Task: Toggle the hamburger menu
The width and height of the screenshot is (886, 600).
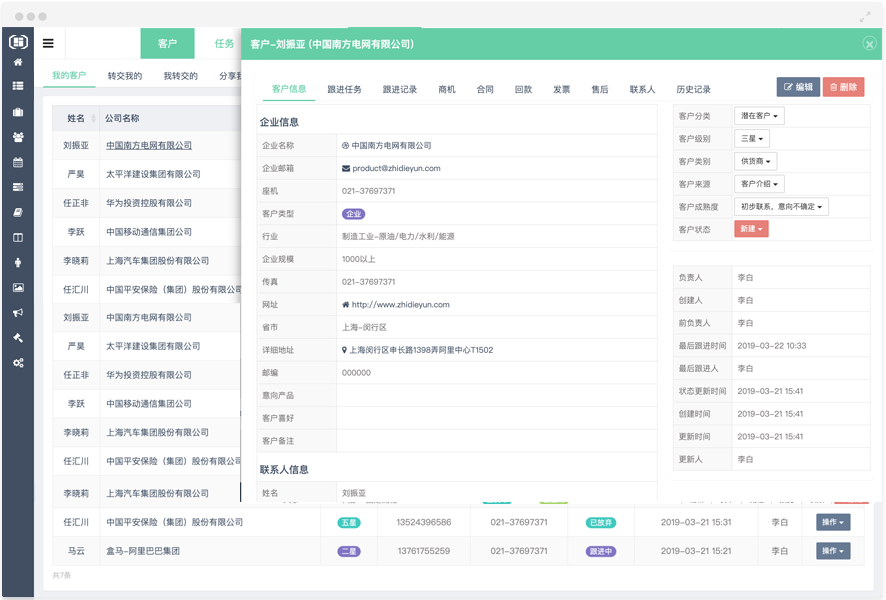Action: click(x=48, y=43)
